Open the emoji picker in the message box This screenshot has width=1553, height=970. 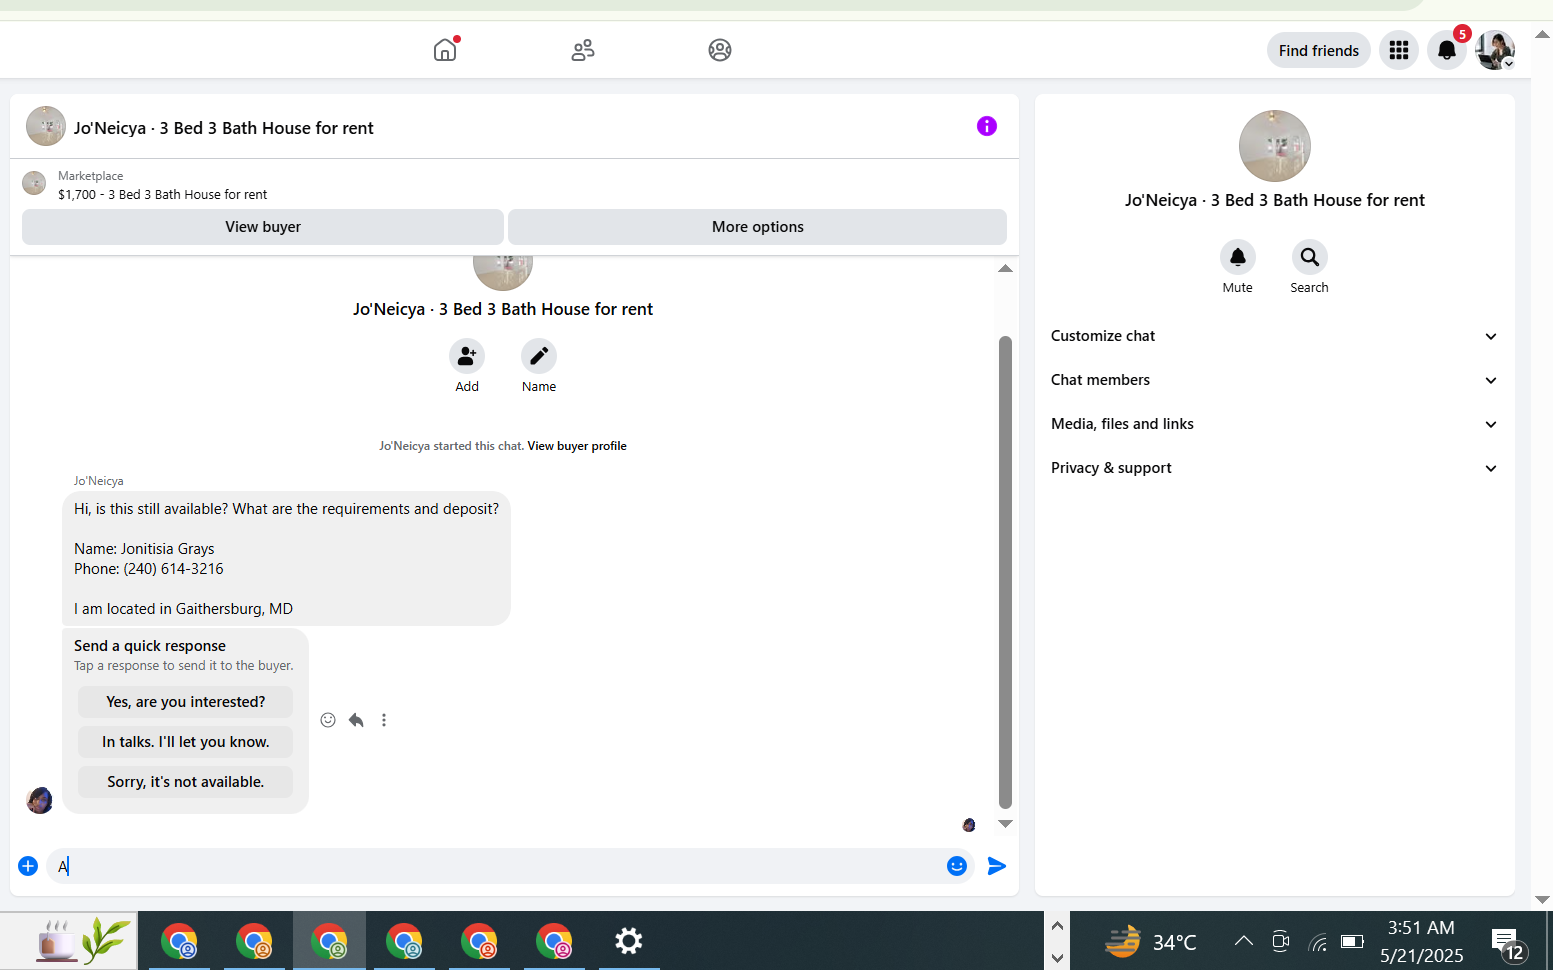957,866
